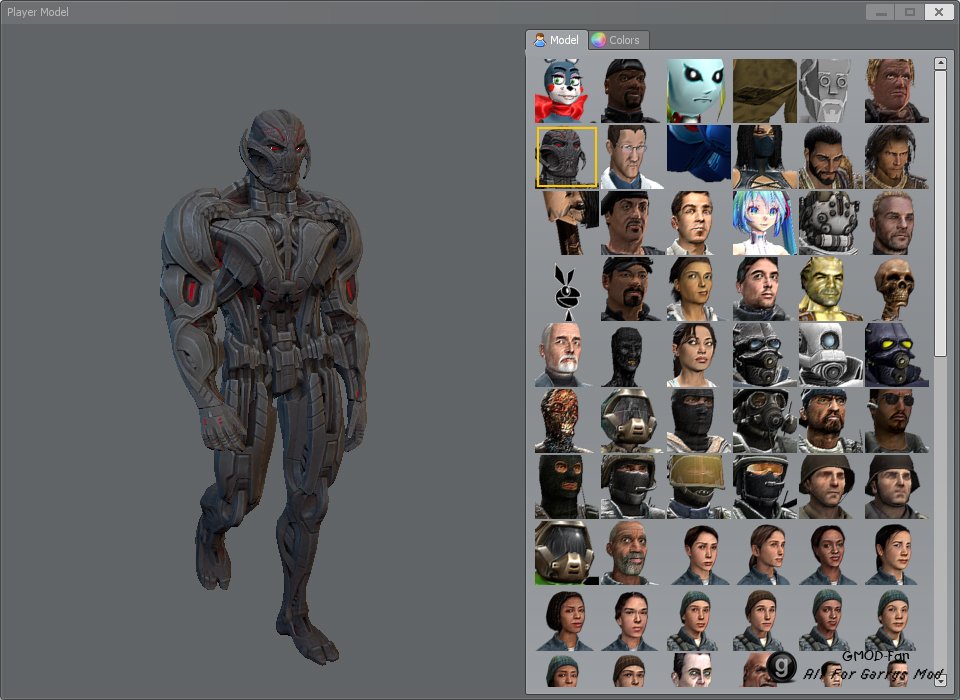Minimize the Player Model window

pos(880,12)
